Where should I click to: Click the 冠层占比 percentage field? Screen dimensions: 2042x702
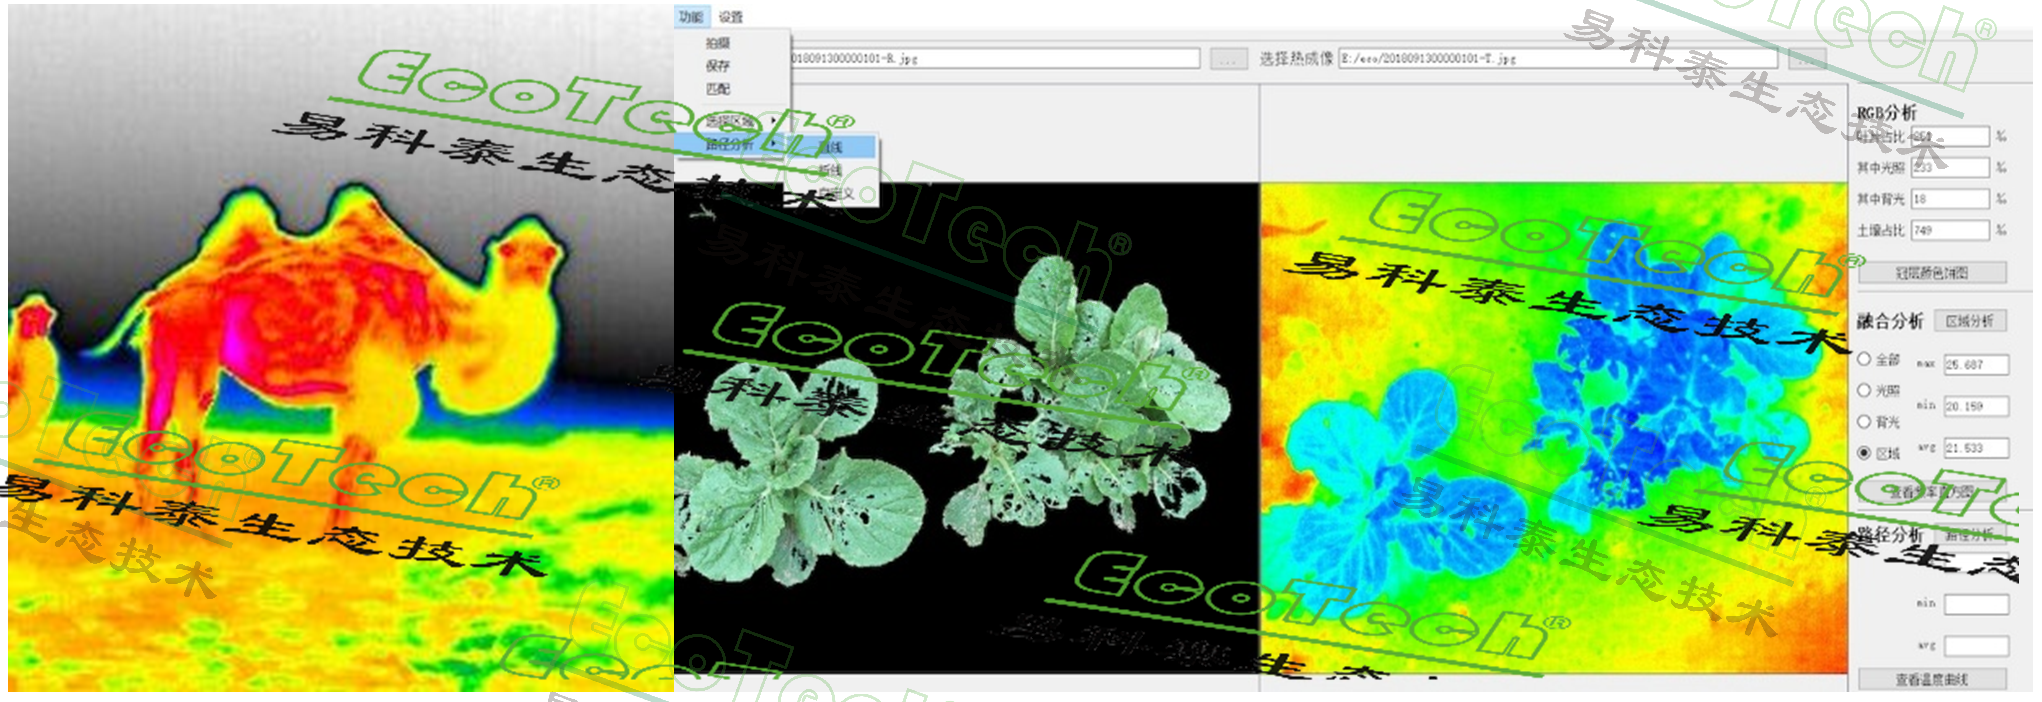[1950, 136]
